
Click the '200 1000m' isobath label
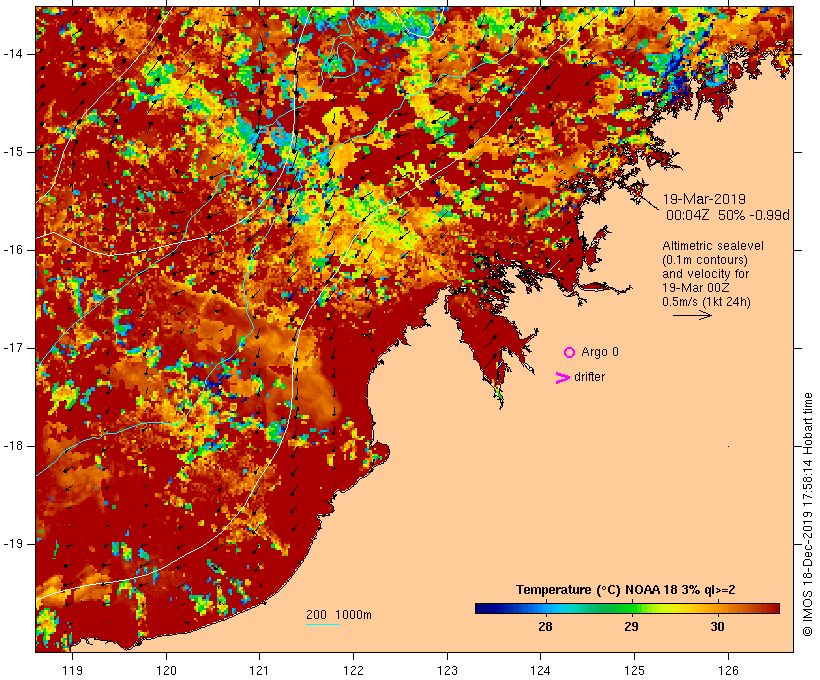(339, 615)
